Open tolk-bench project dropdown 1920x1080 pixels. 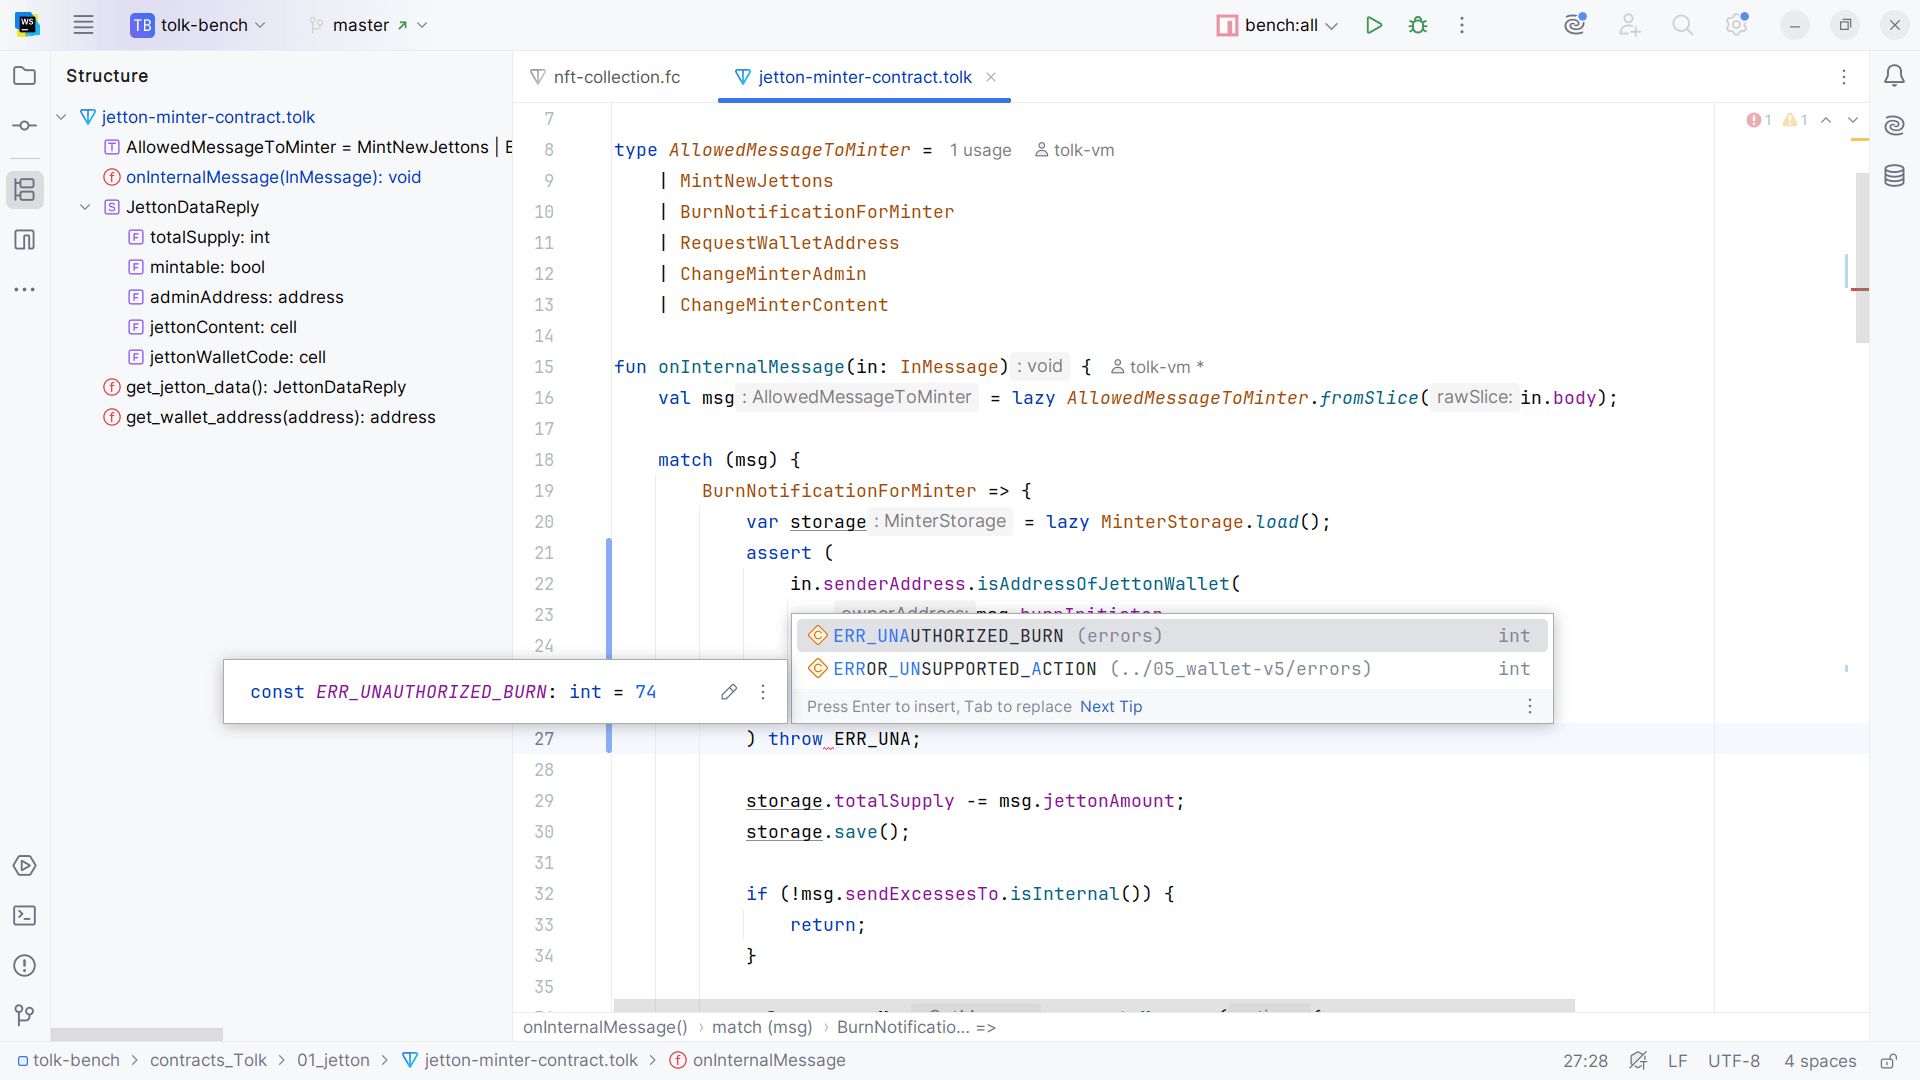199,25
